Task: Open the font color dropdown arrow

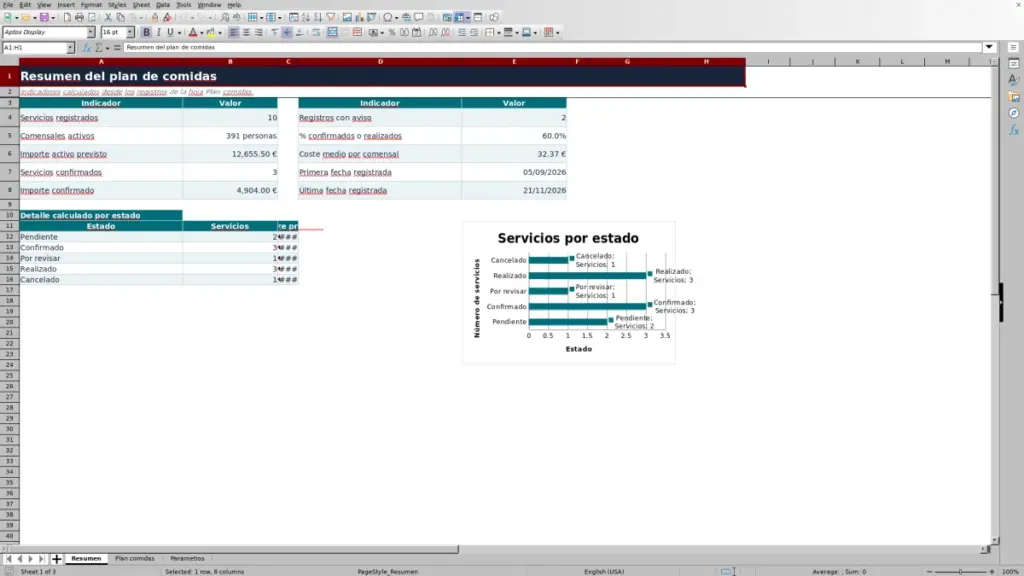Action: click(202, 33)
